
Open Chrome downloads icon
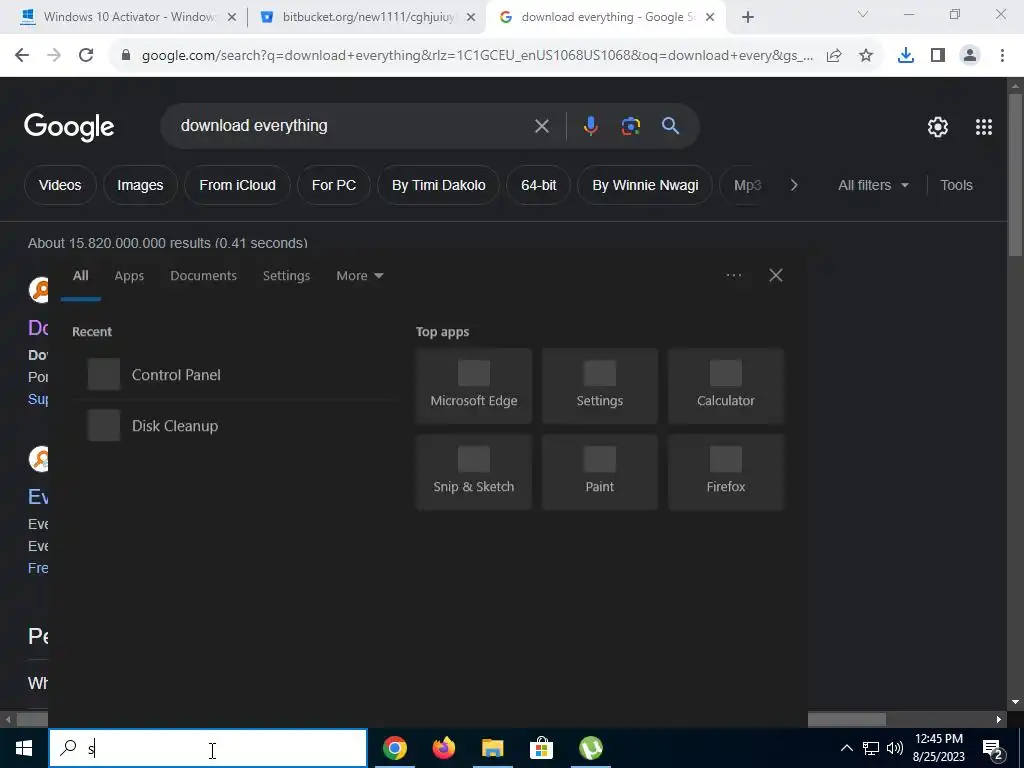(x=905, y=56)
